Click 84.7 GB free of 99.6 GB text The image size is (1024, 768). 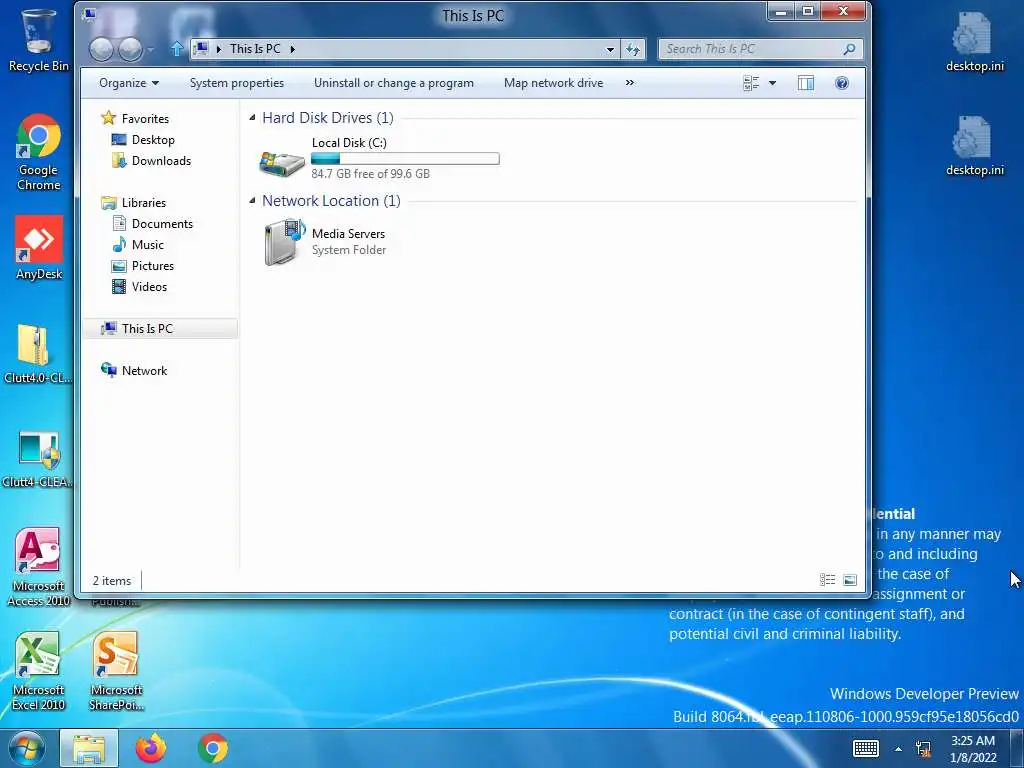[x=370, y=174]
